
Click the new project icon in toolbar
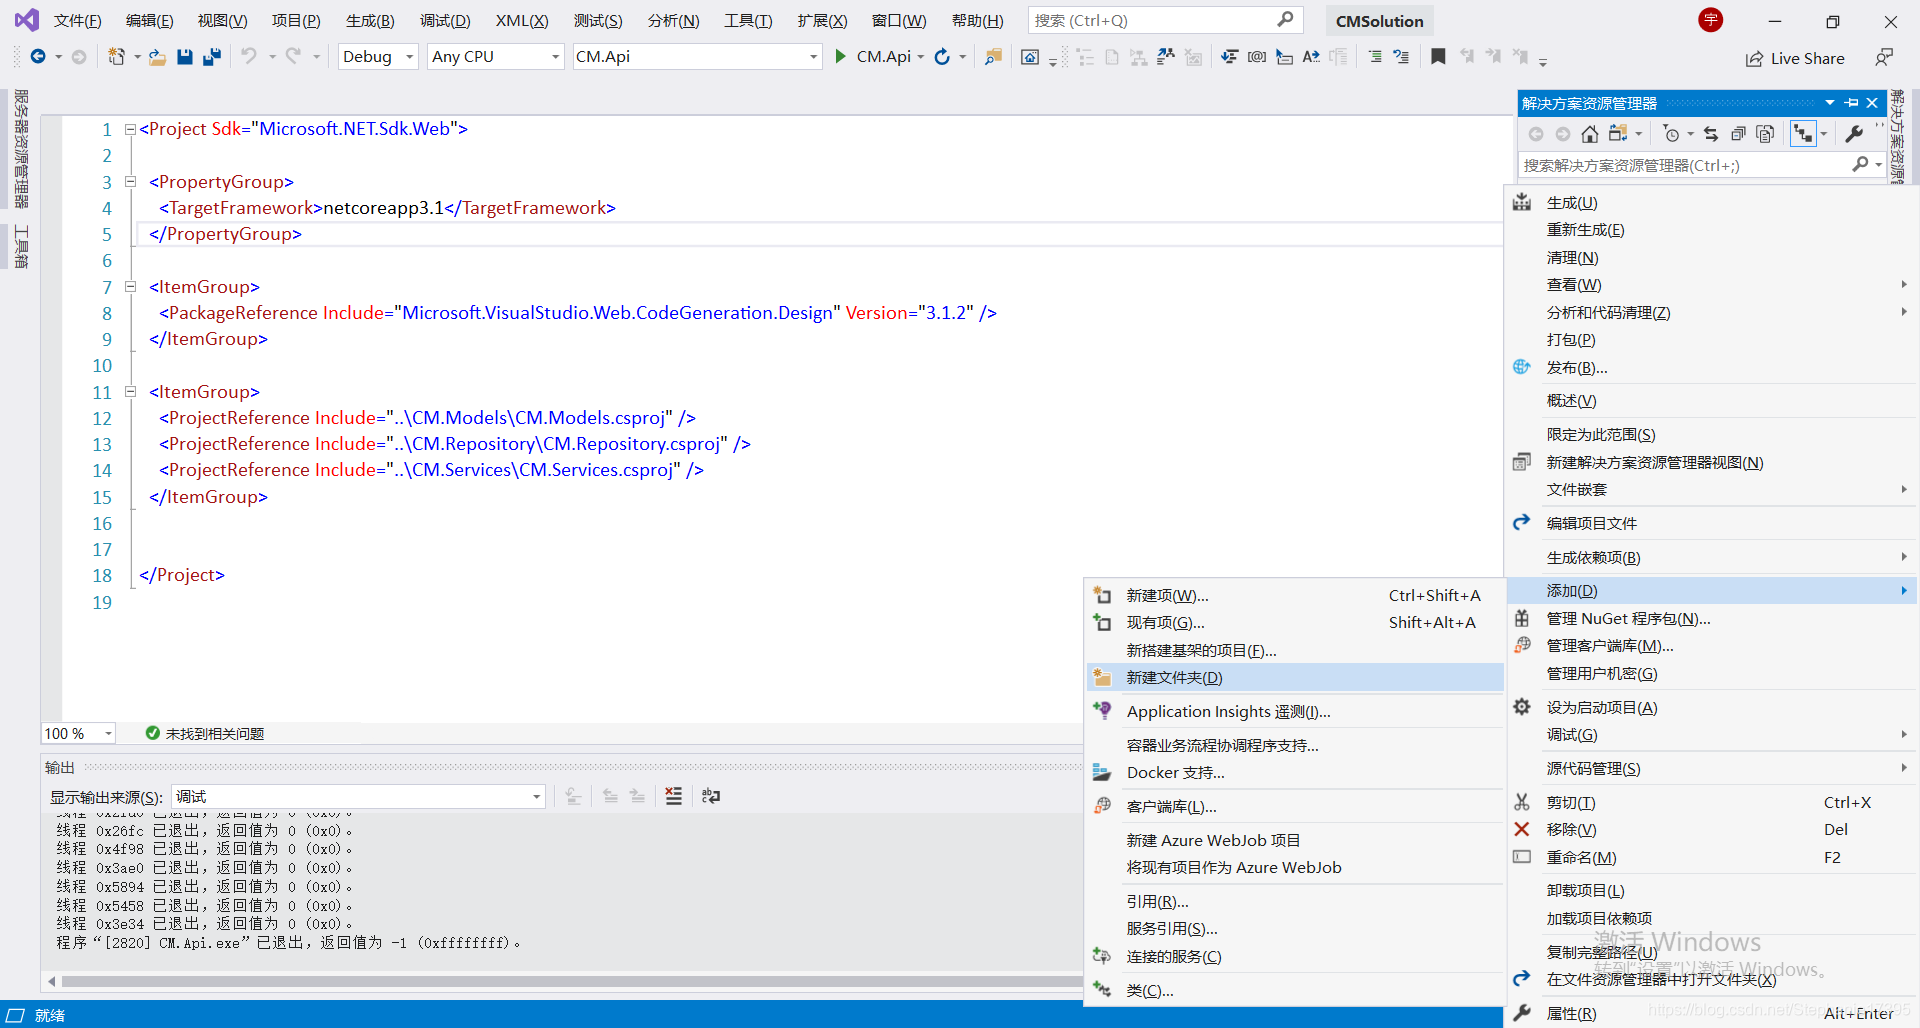click(x=117, y=57)
